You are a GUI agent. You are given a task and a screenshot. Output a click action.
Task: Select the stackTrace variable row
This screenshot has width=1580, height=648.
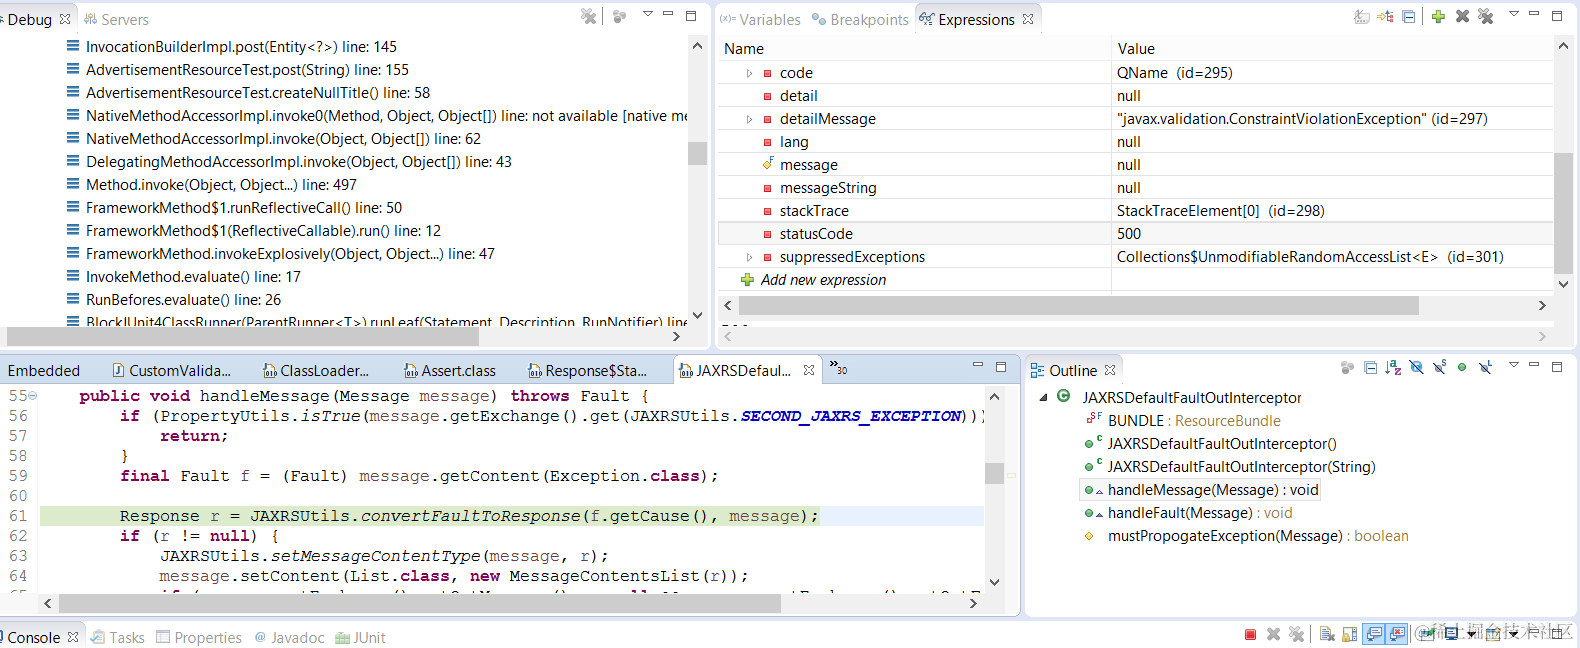[x=1135, y=211]
